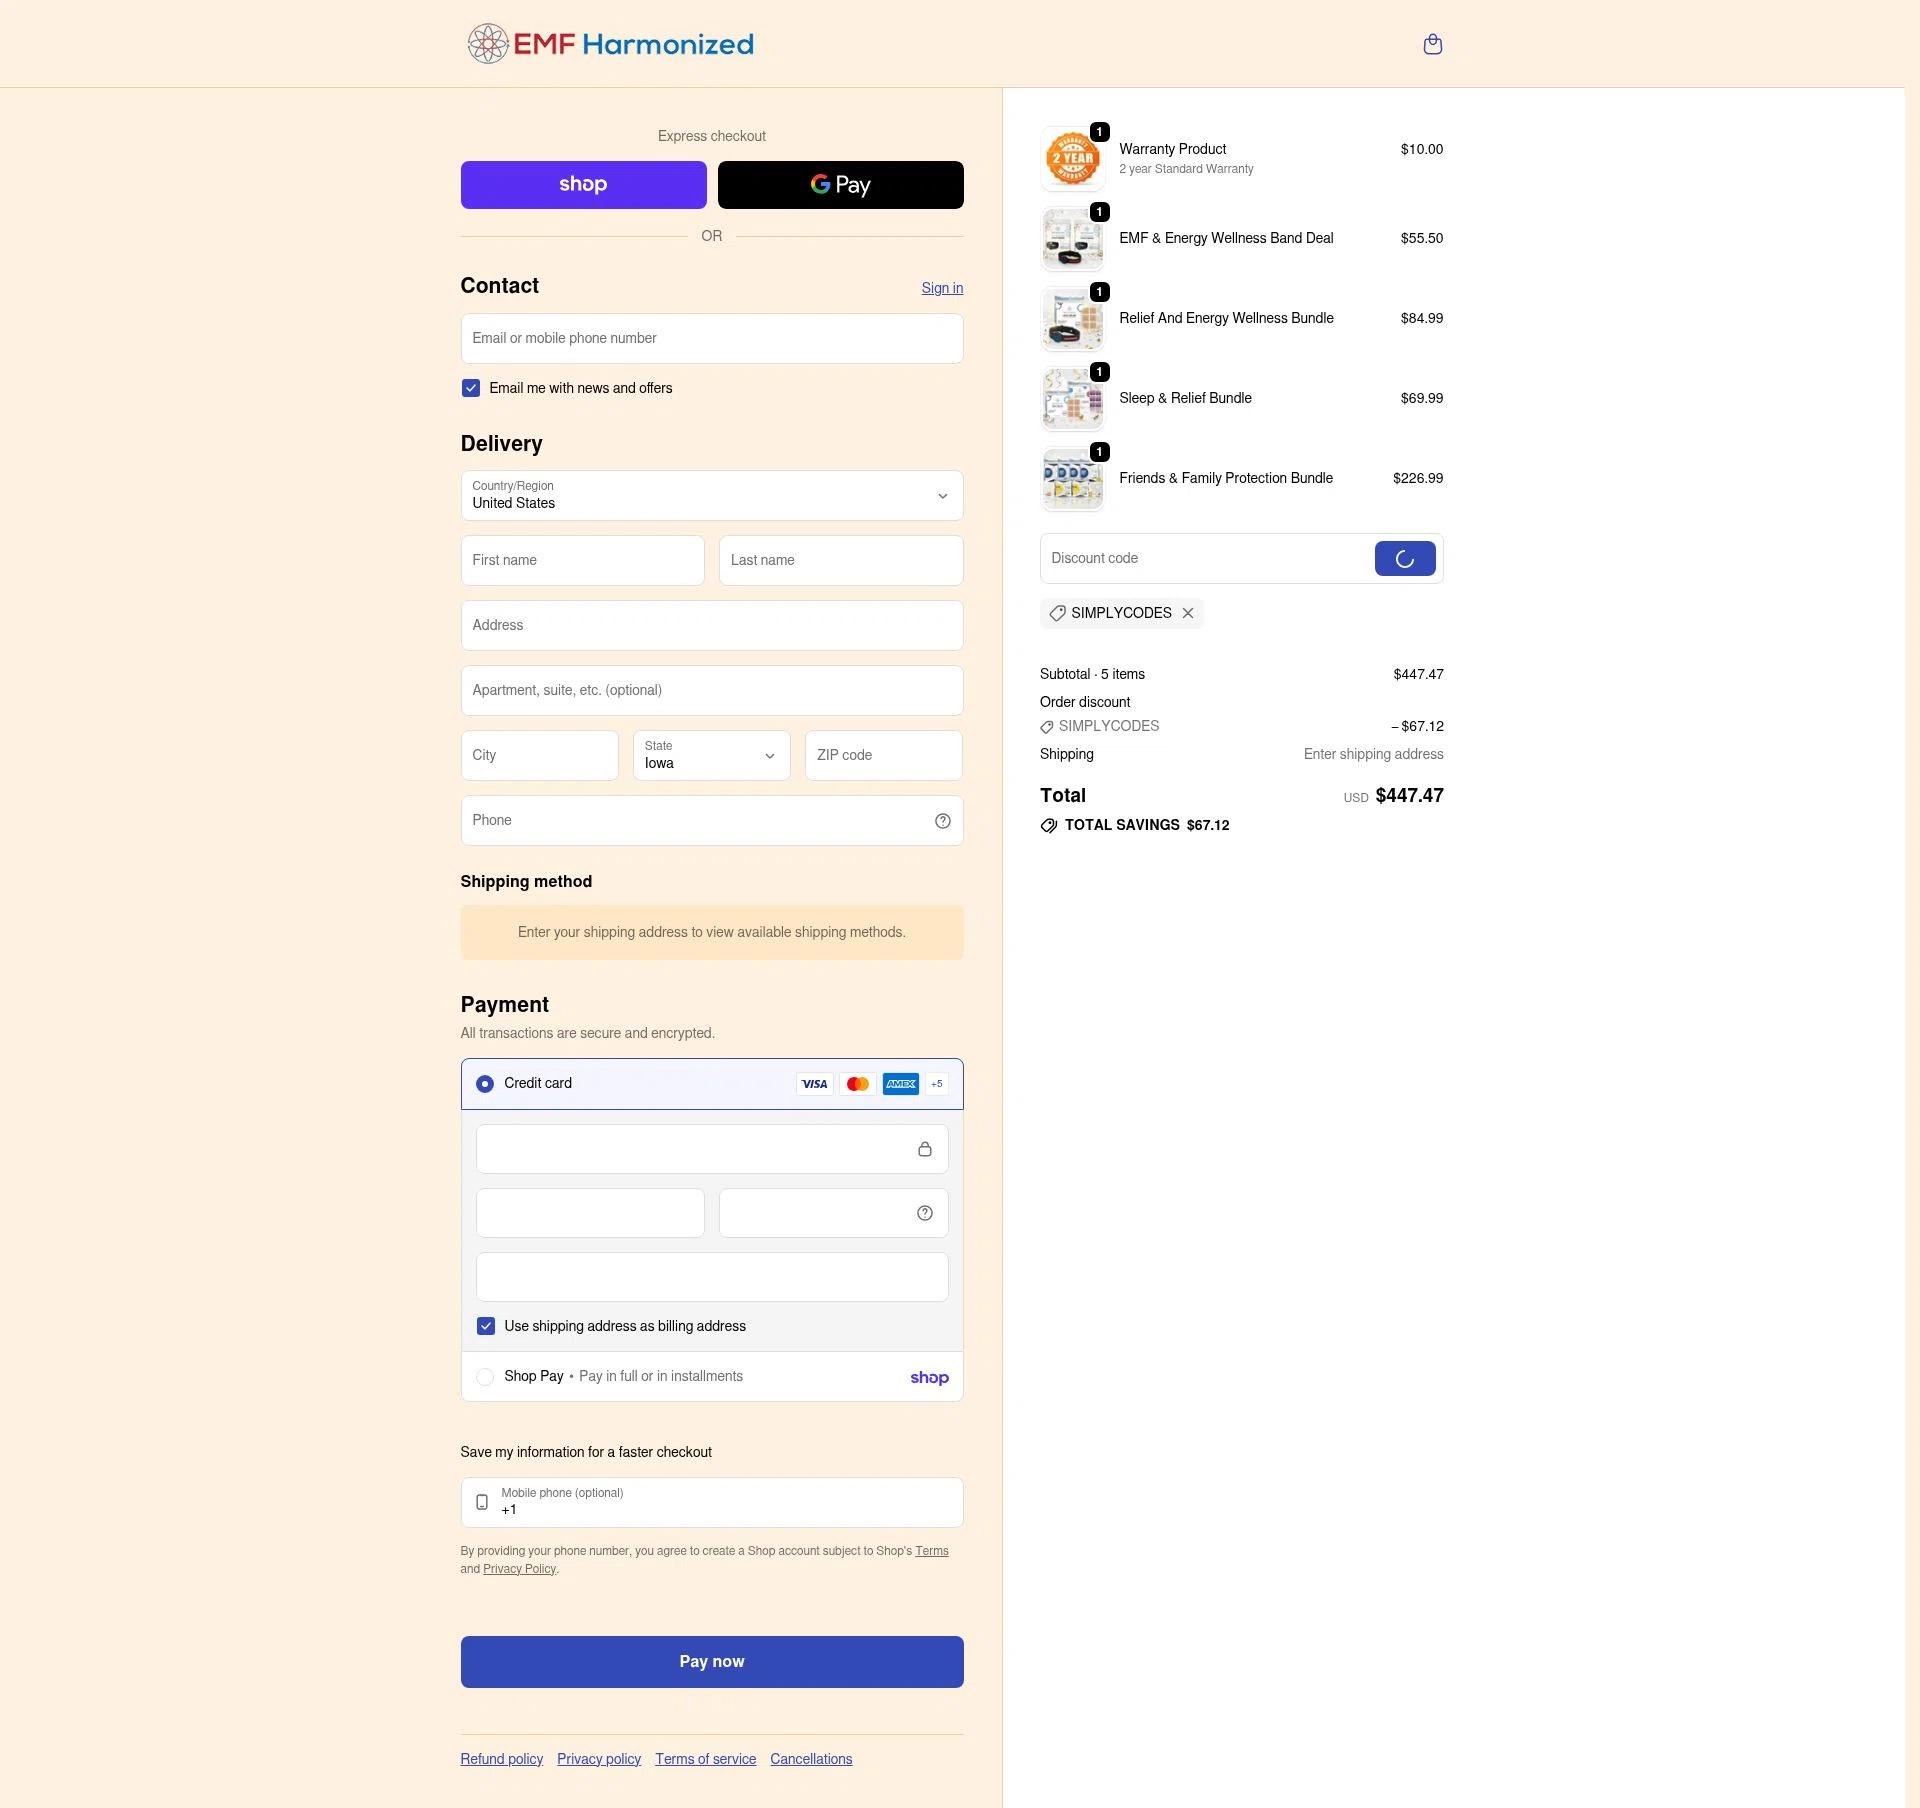1920x1808 pixels.
Task: Focus the card security code field
Action: pos(833,1213)
